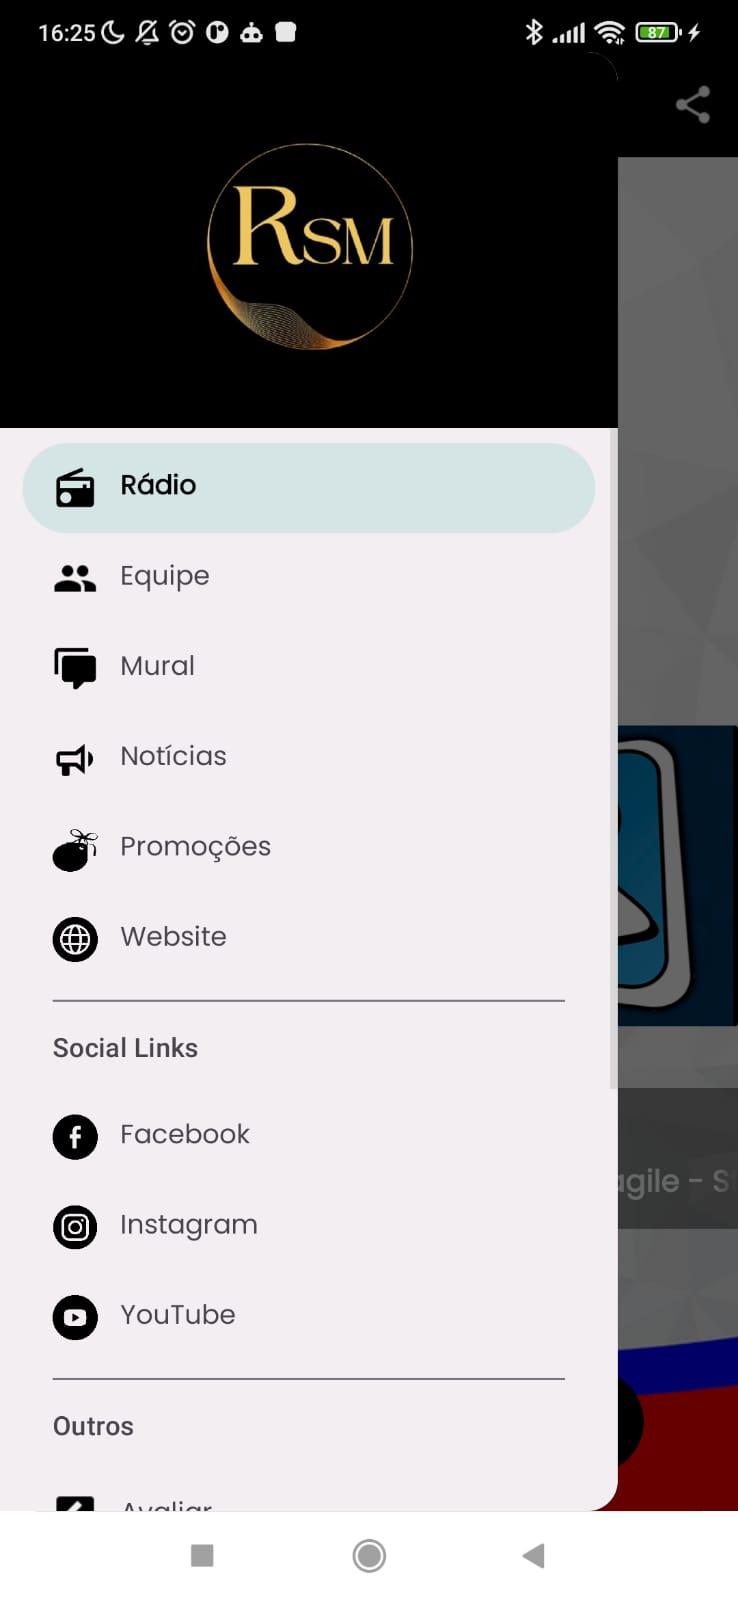Open the Equipe menu entry

click(309, 577)
